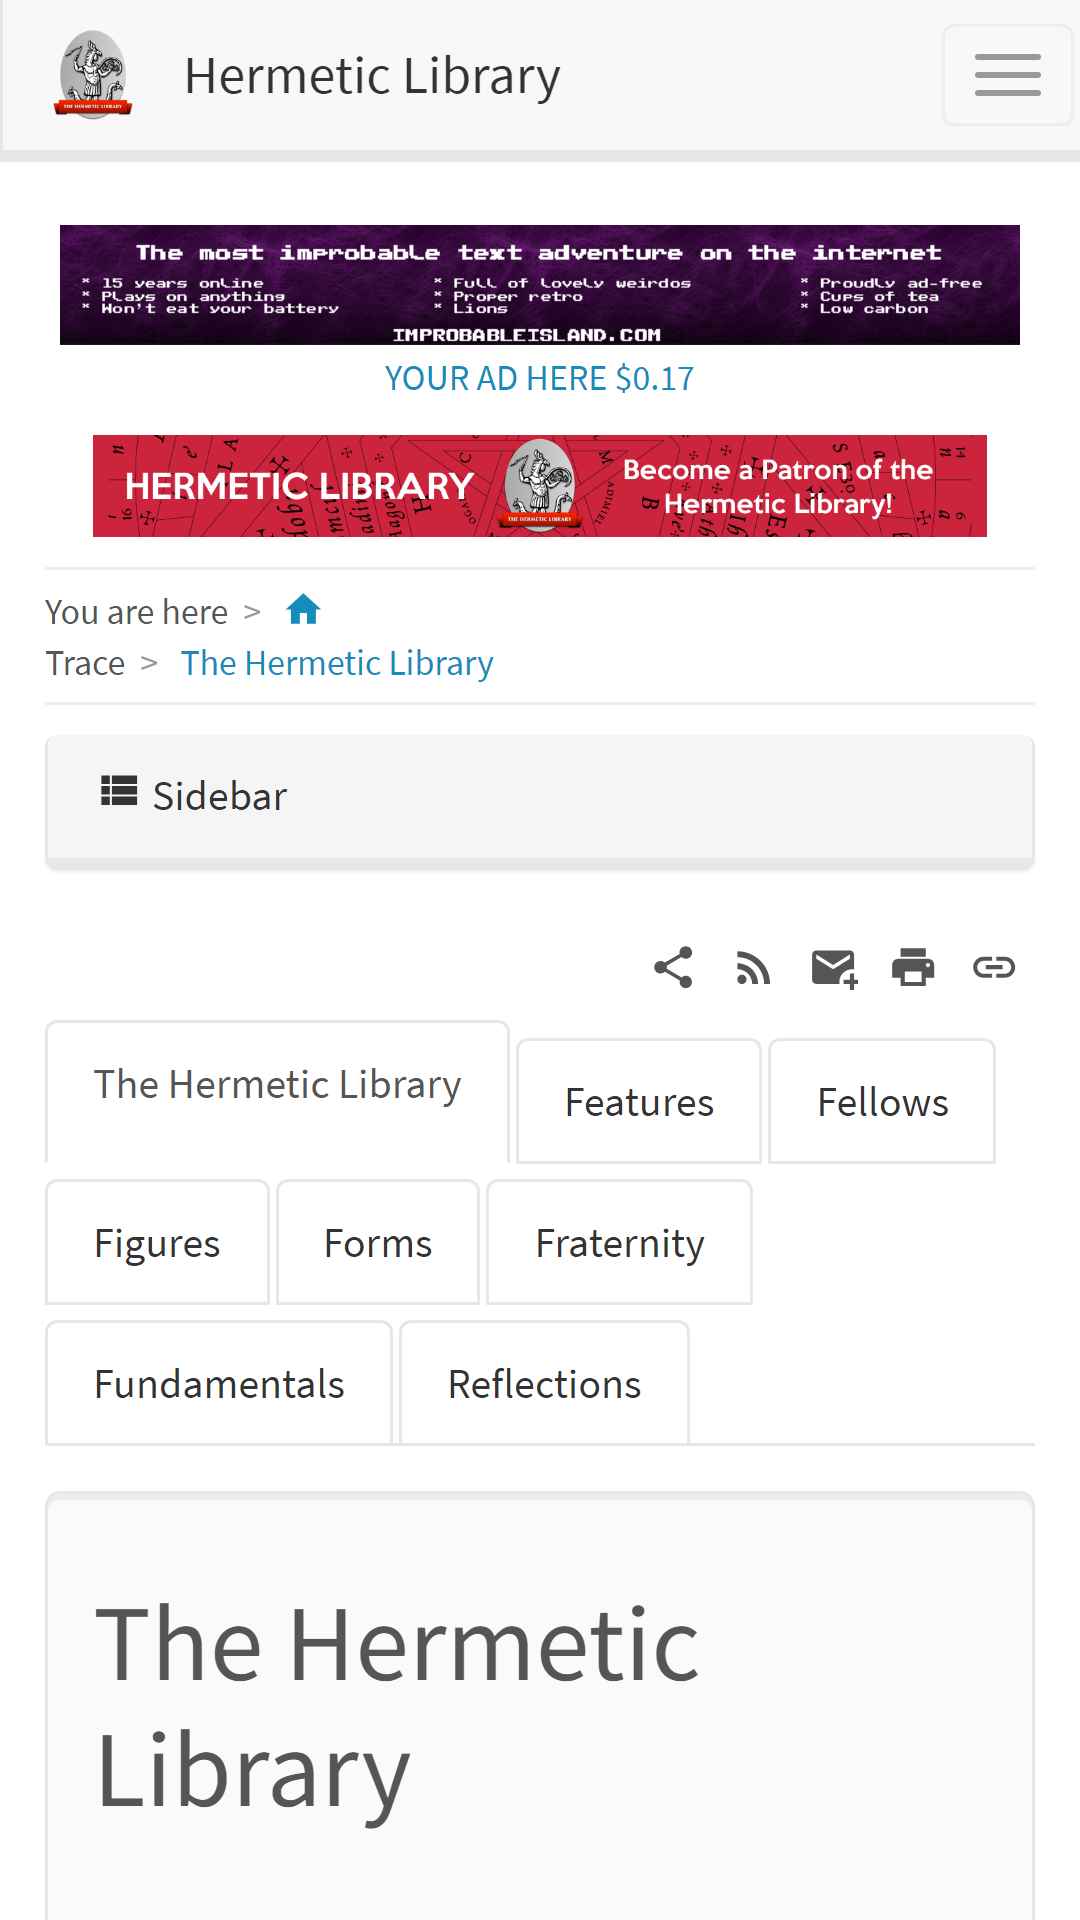This screenshot has width=1080, height=1920.
Task: Open the Reflections tab
Action: click(544, 1384)
